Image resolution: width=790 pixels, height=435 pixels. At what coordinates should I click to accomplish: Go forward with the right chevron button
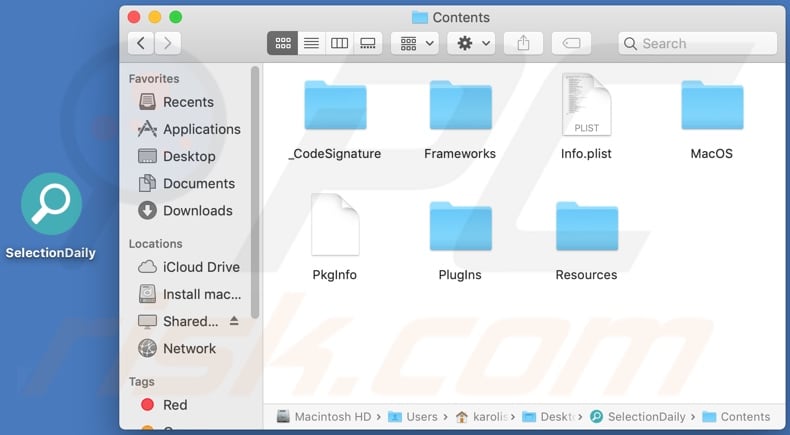(x=168, y=43)
